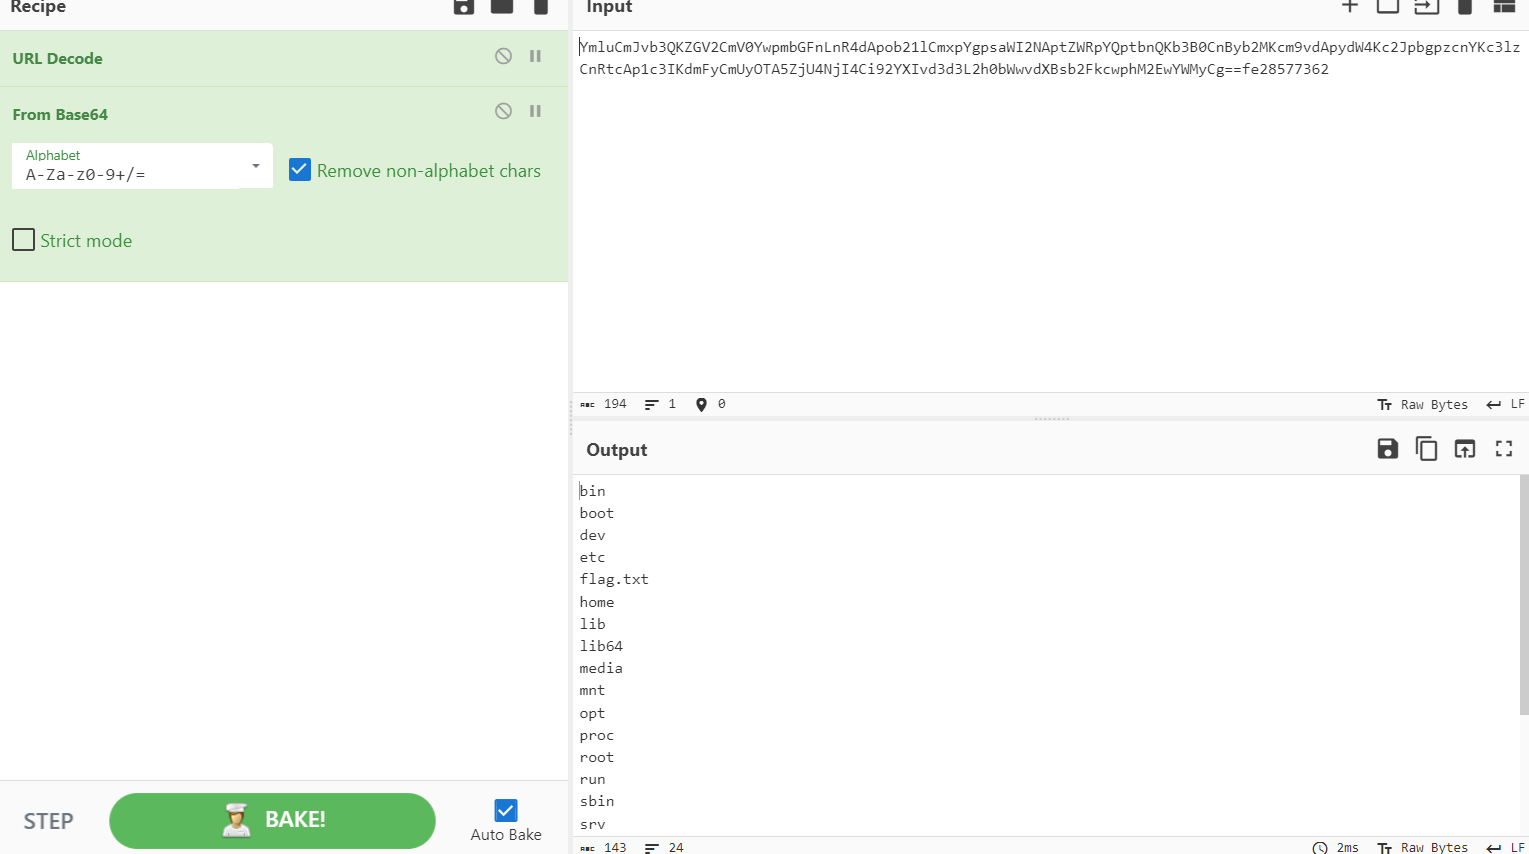Open input LF end-of-line selector
Screen dimensions: 1529x854
pos(1506,404)
